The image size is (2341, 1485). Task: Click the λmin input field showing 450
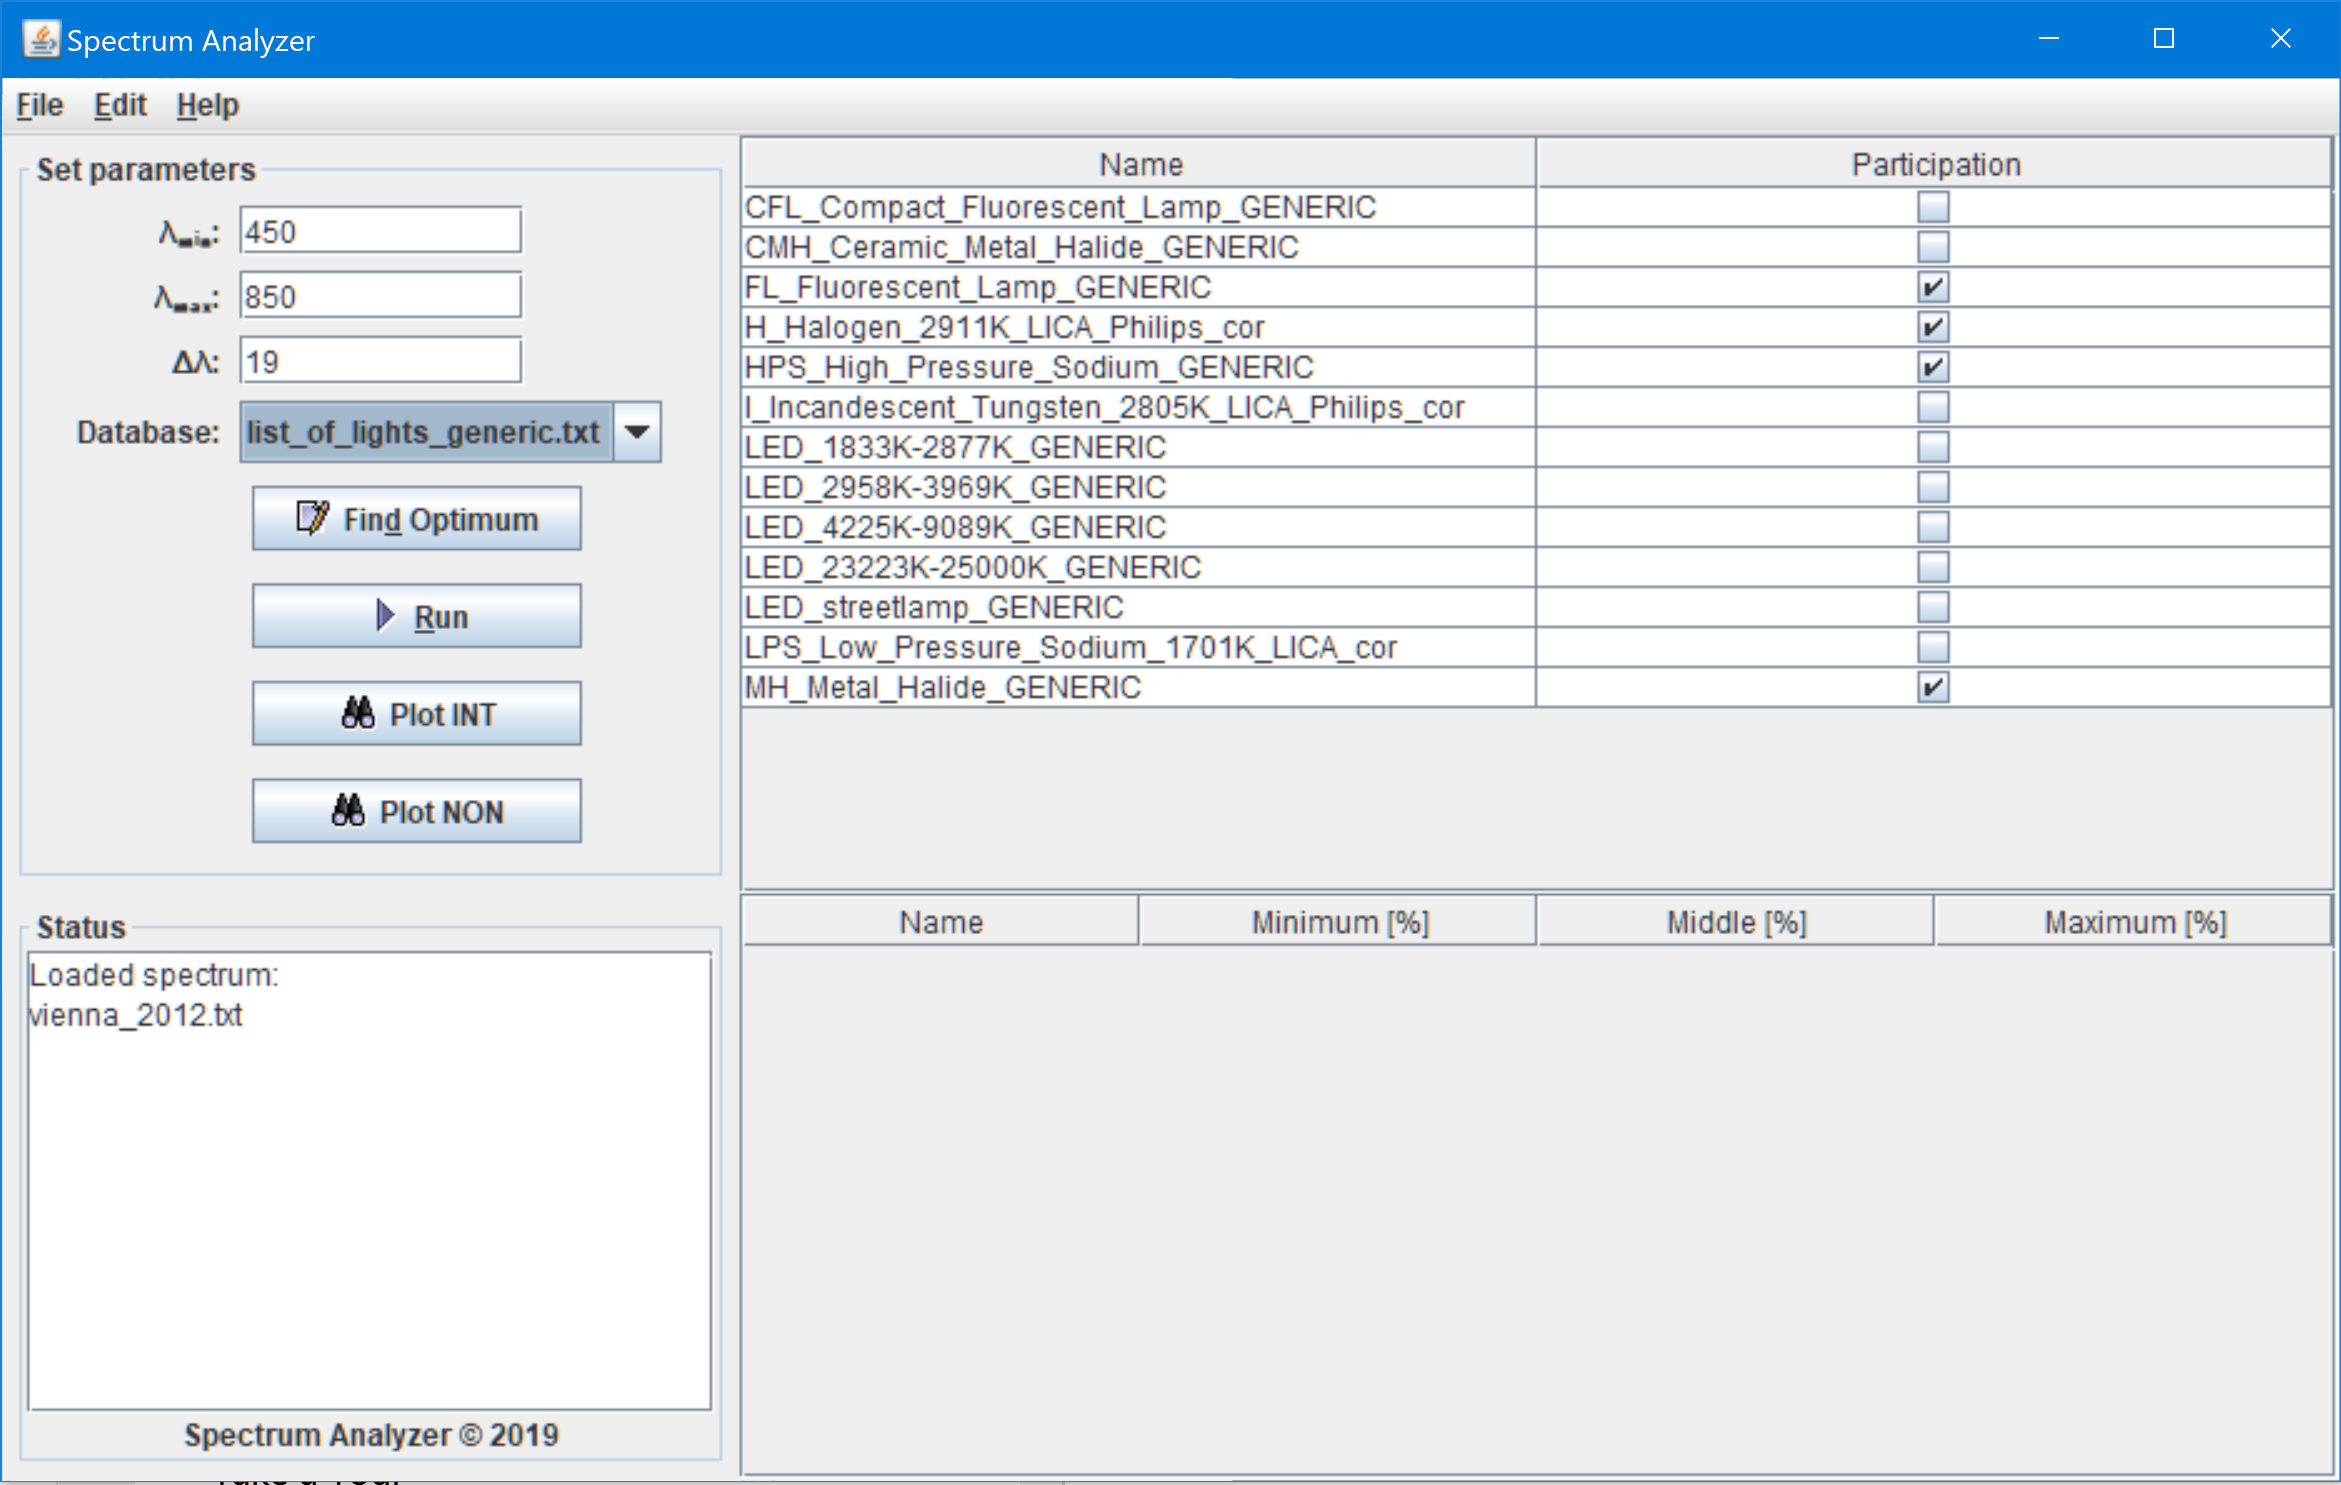click(380, 232)
